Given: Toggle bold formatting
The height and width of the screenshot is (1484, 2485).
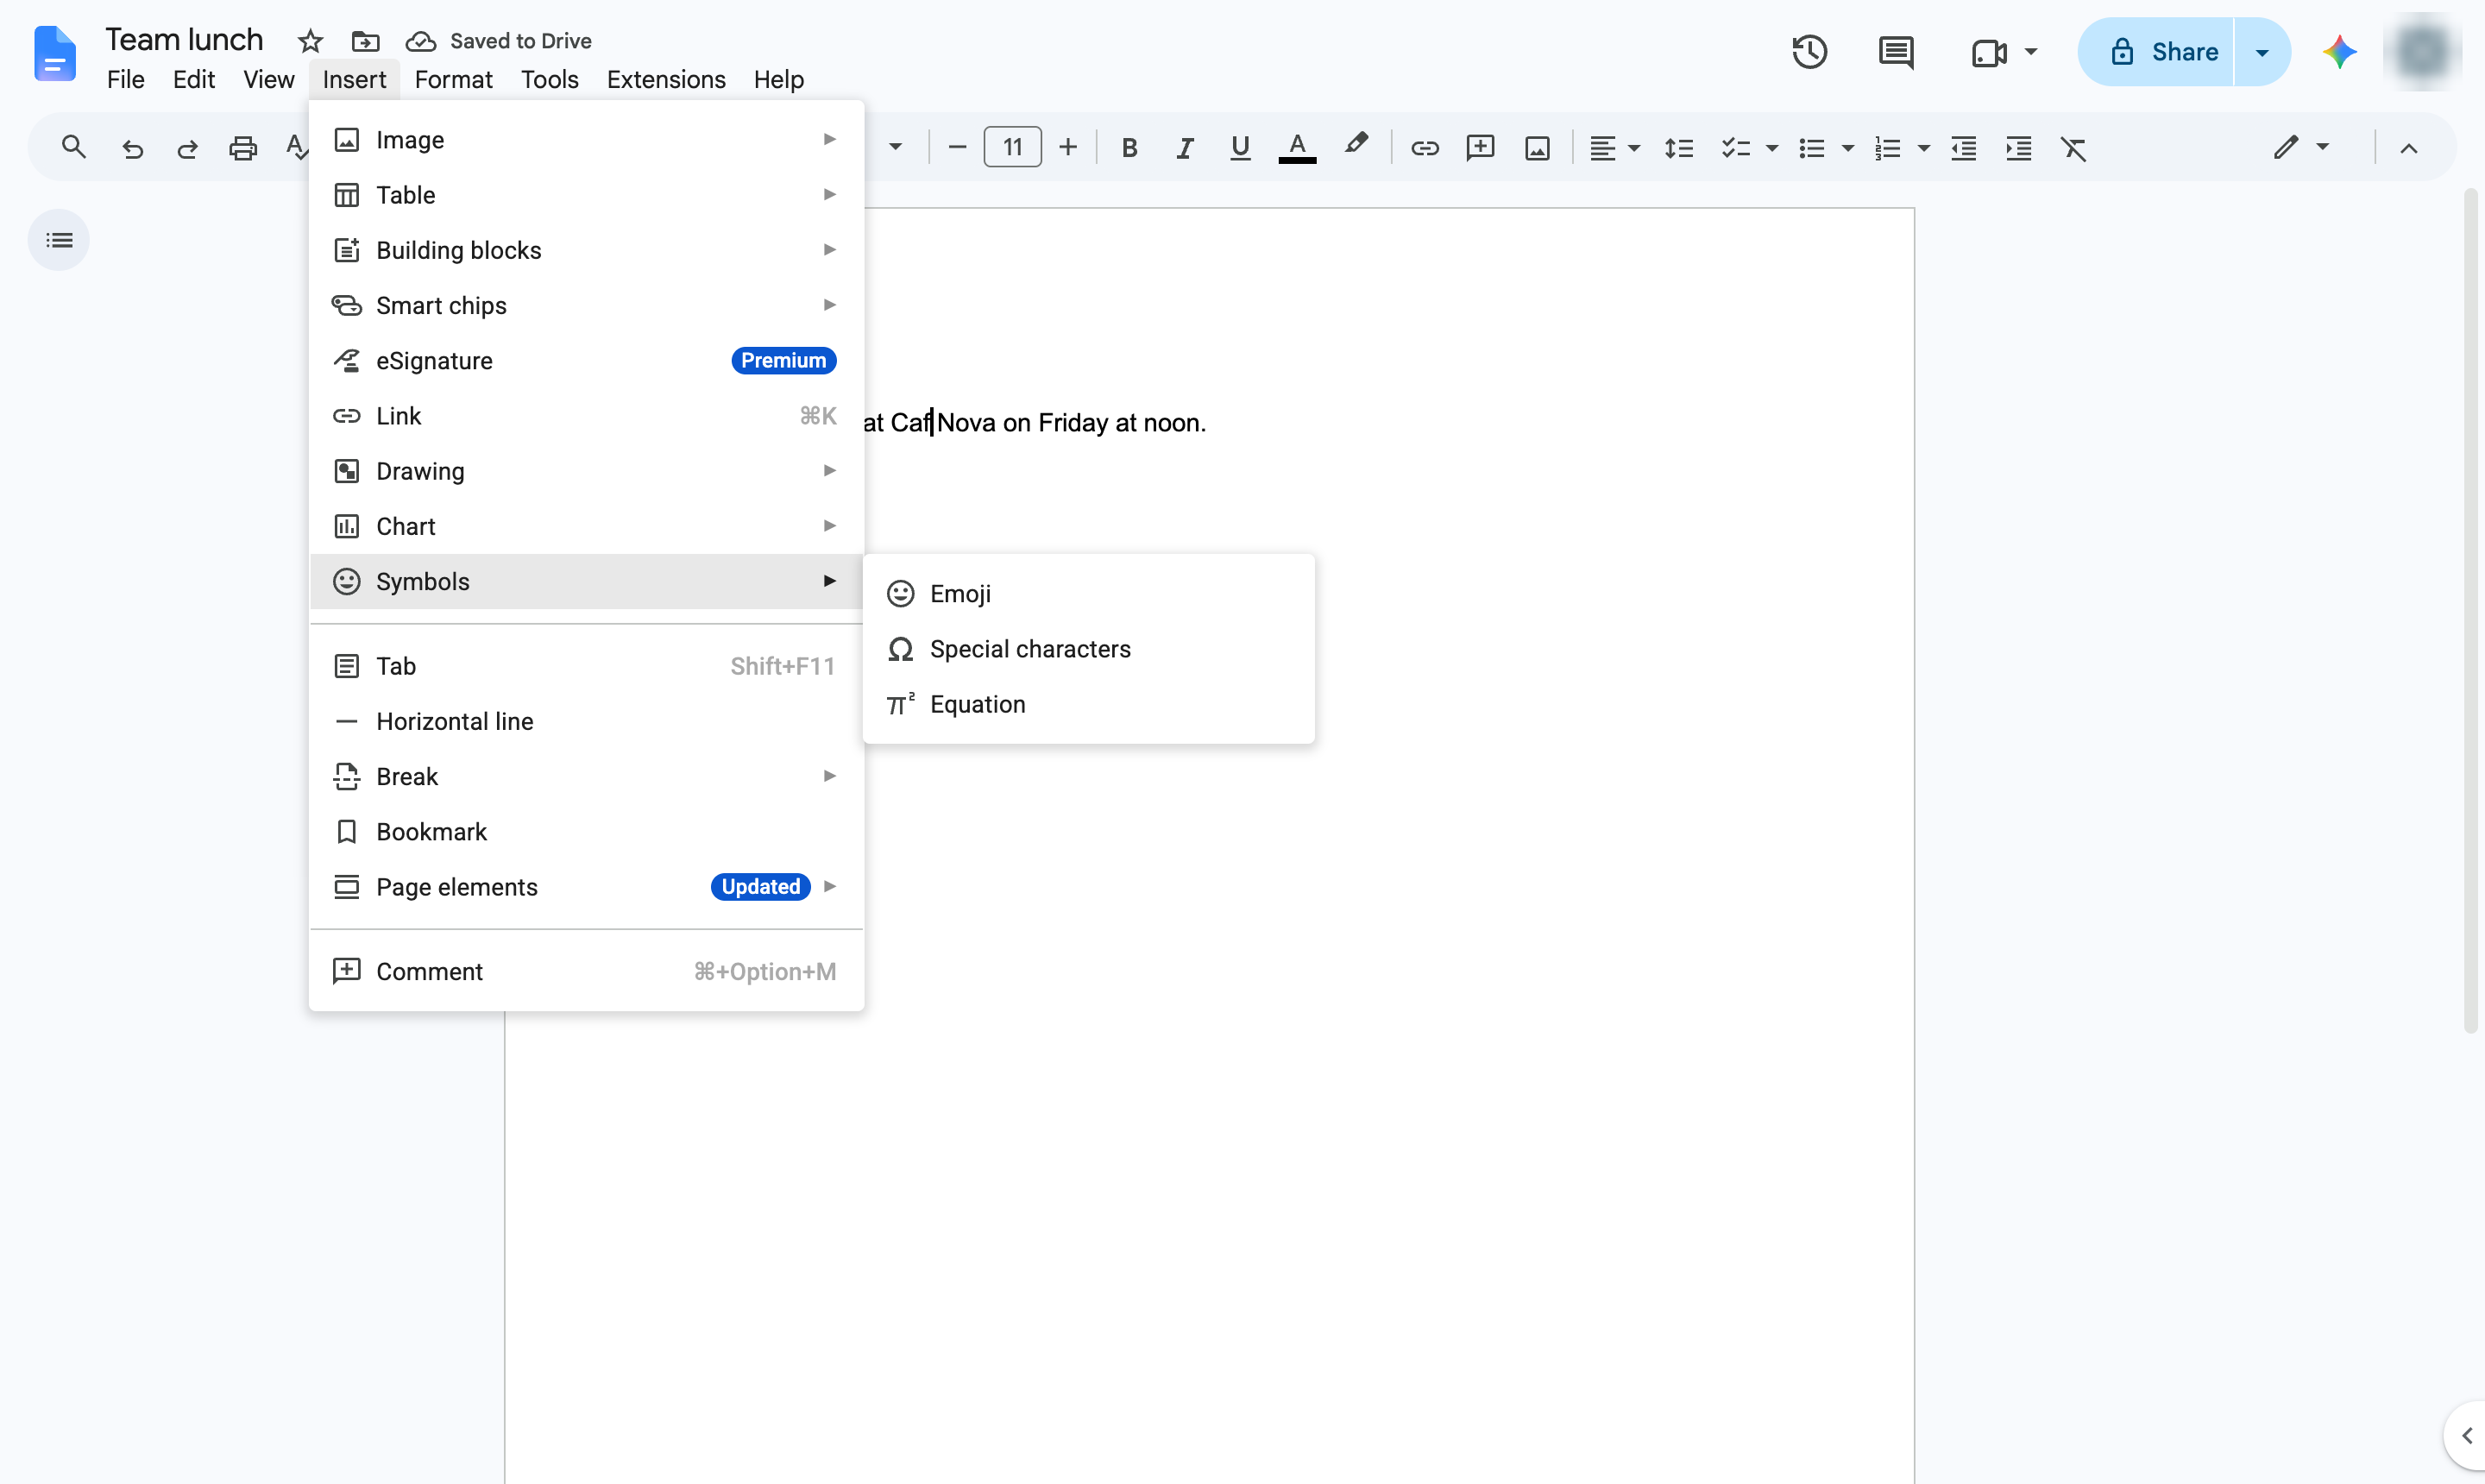Looking at the screenshot, I should [1129, 148].
